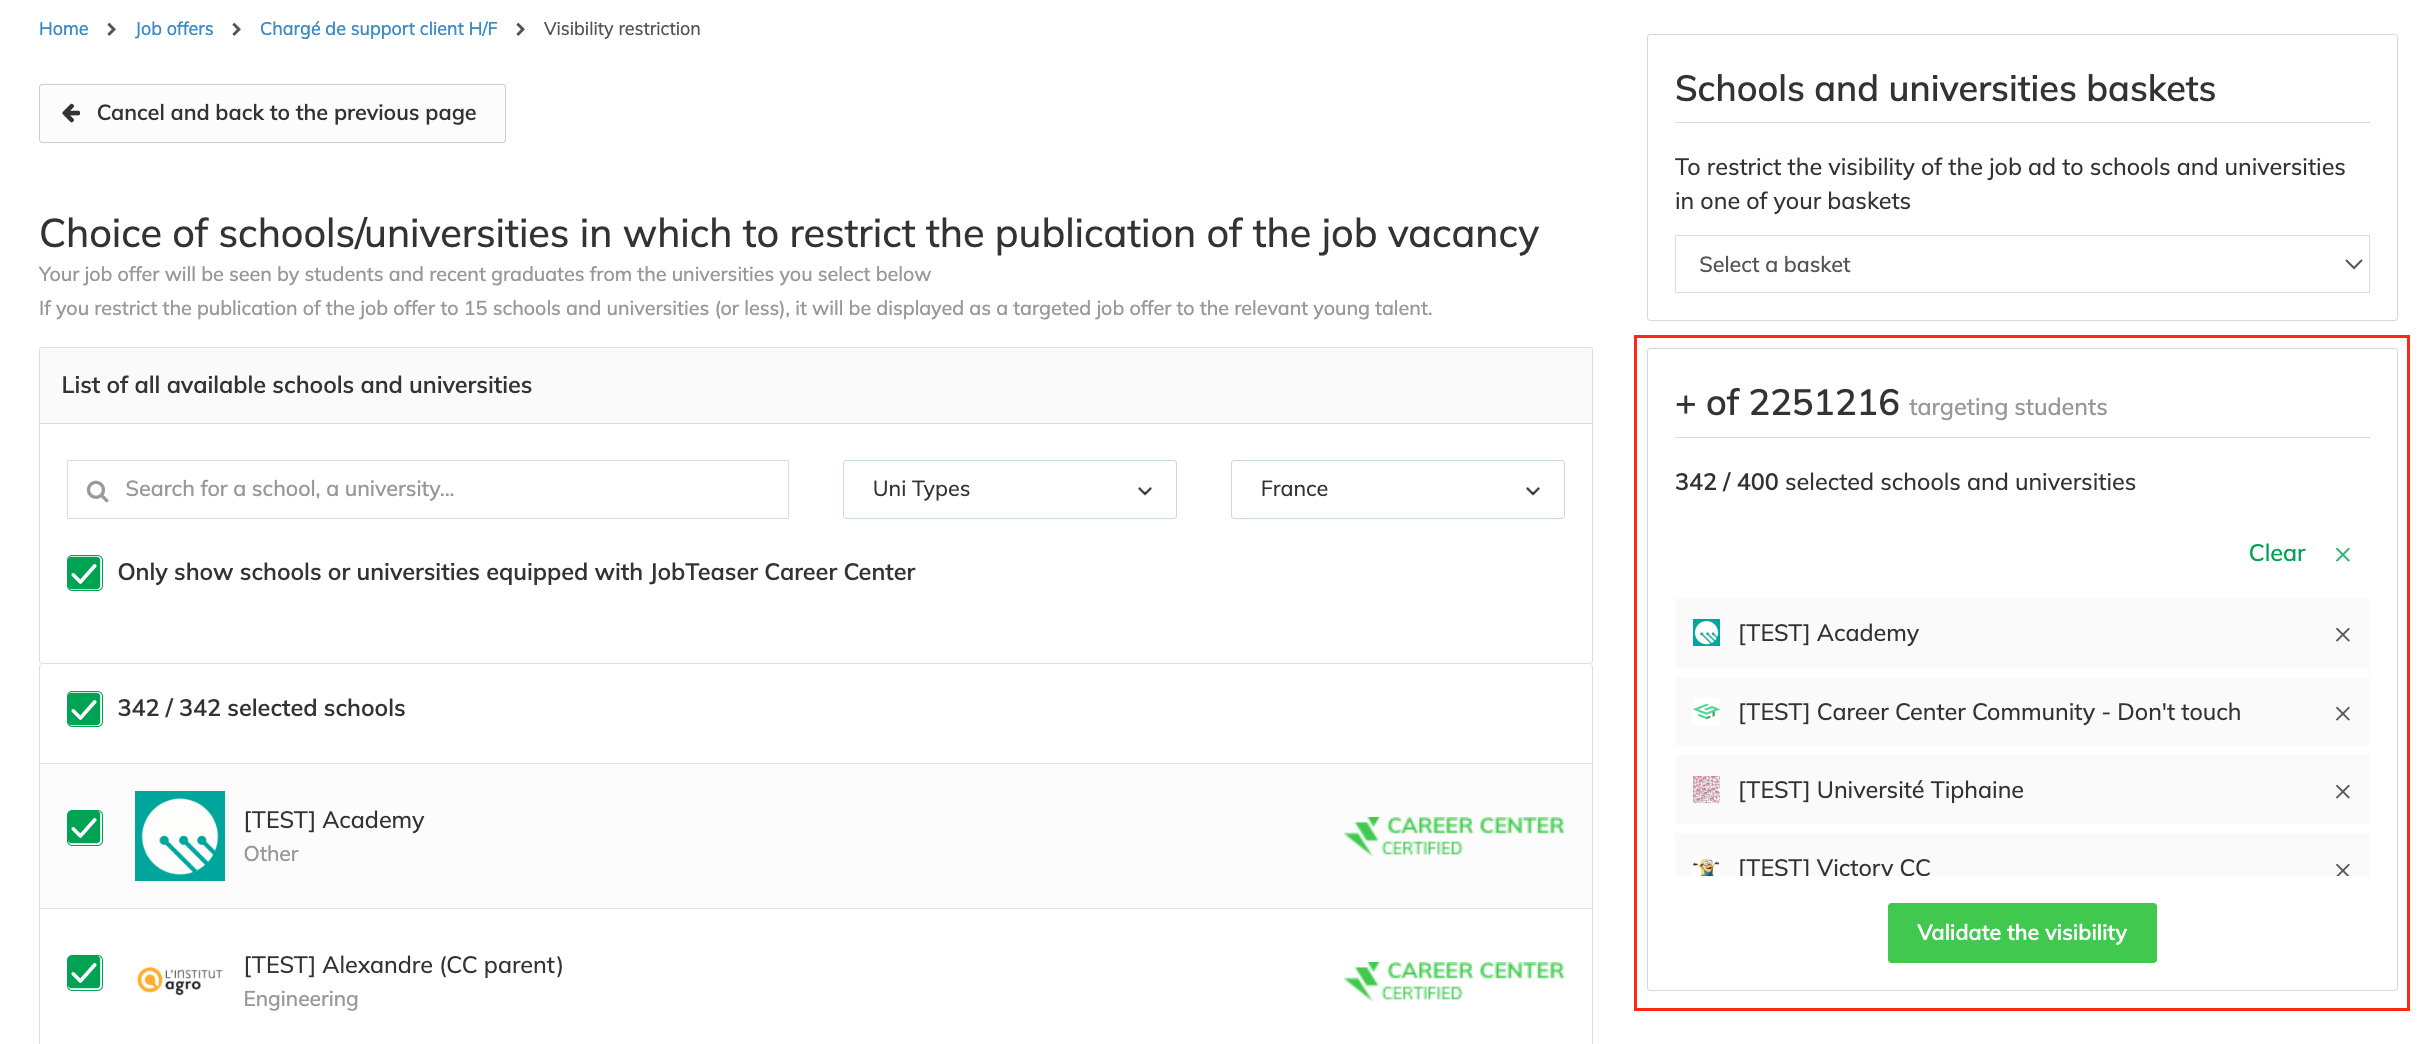Viewport: 2428px width, 1044px height.
Task: Open the Uni Types dropdown
Action: point(1009,489)
